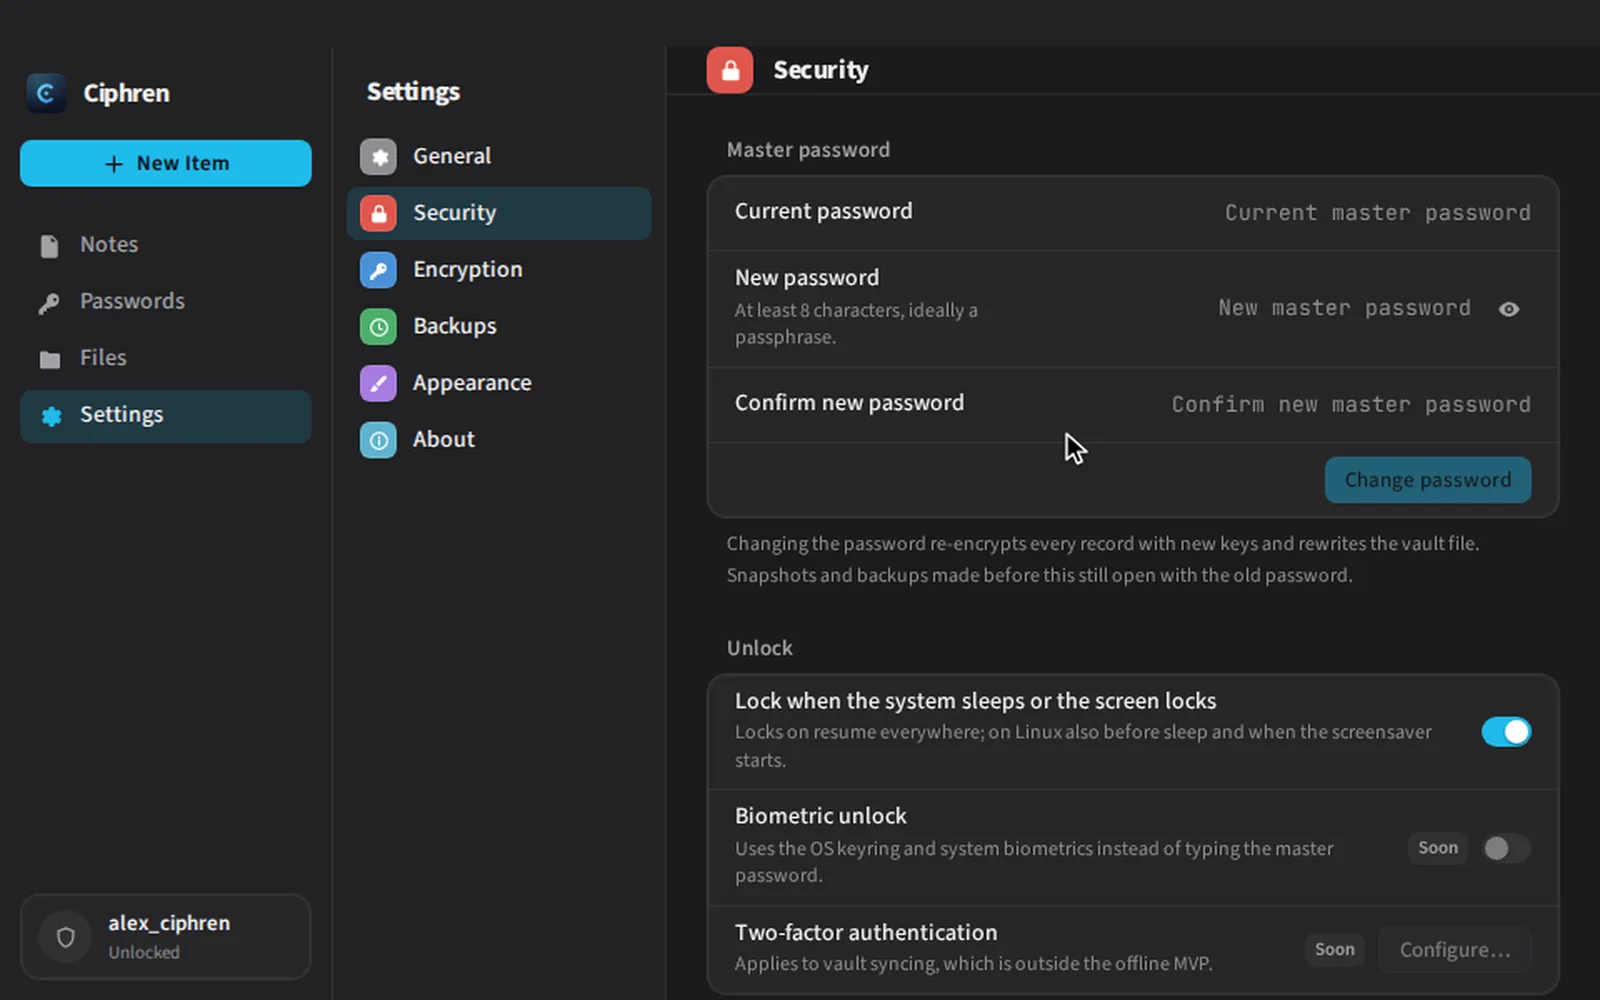The width and height of the screenshot is (1600, 1000).
Task: Click the red Security lock icon in settings list
Action: click(x=378, y=213)
